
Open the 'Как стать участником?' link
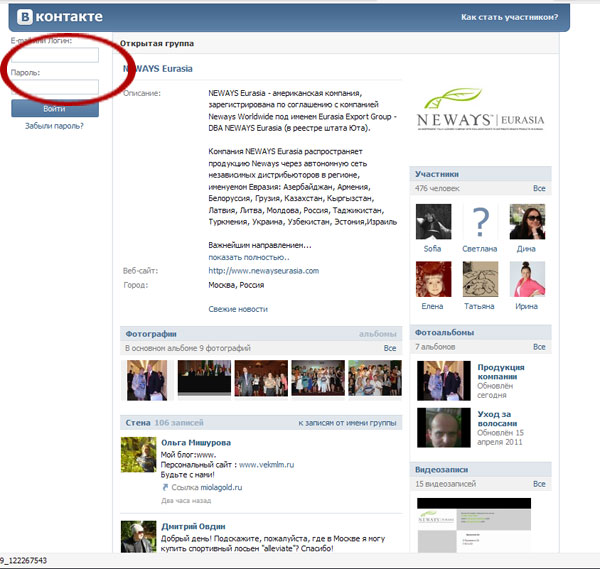coord(509,17)
